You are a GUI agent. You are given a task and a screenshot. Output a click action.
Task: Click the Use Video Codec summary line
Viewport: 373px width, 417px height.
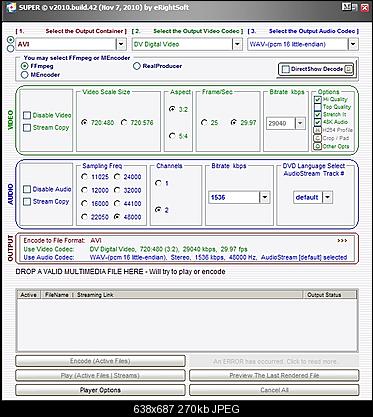[x=135, y=249]
